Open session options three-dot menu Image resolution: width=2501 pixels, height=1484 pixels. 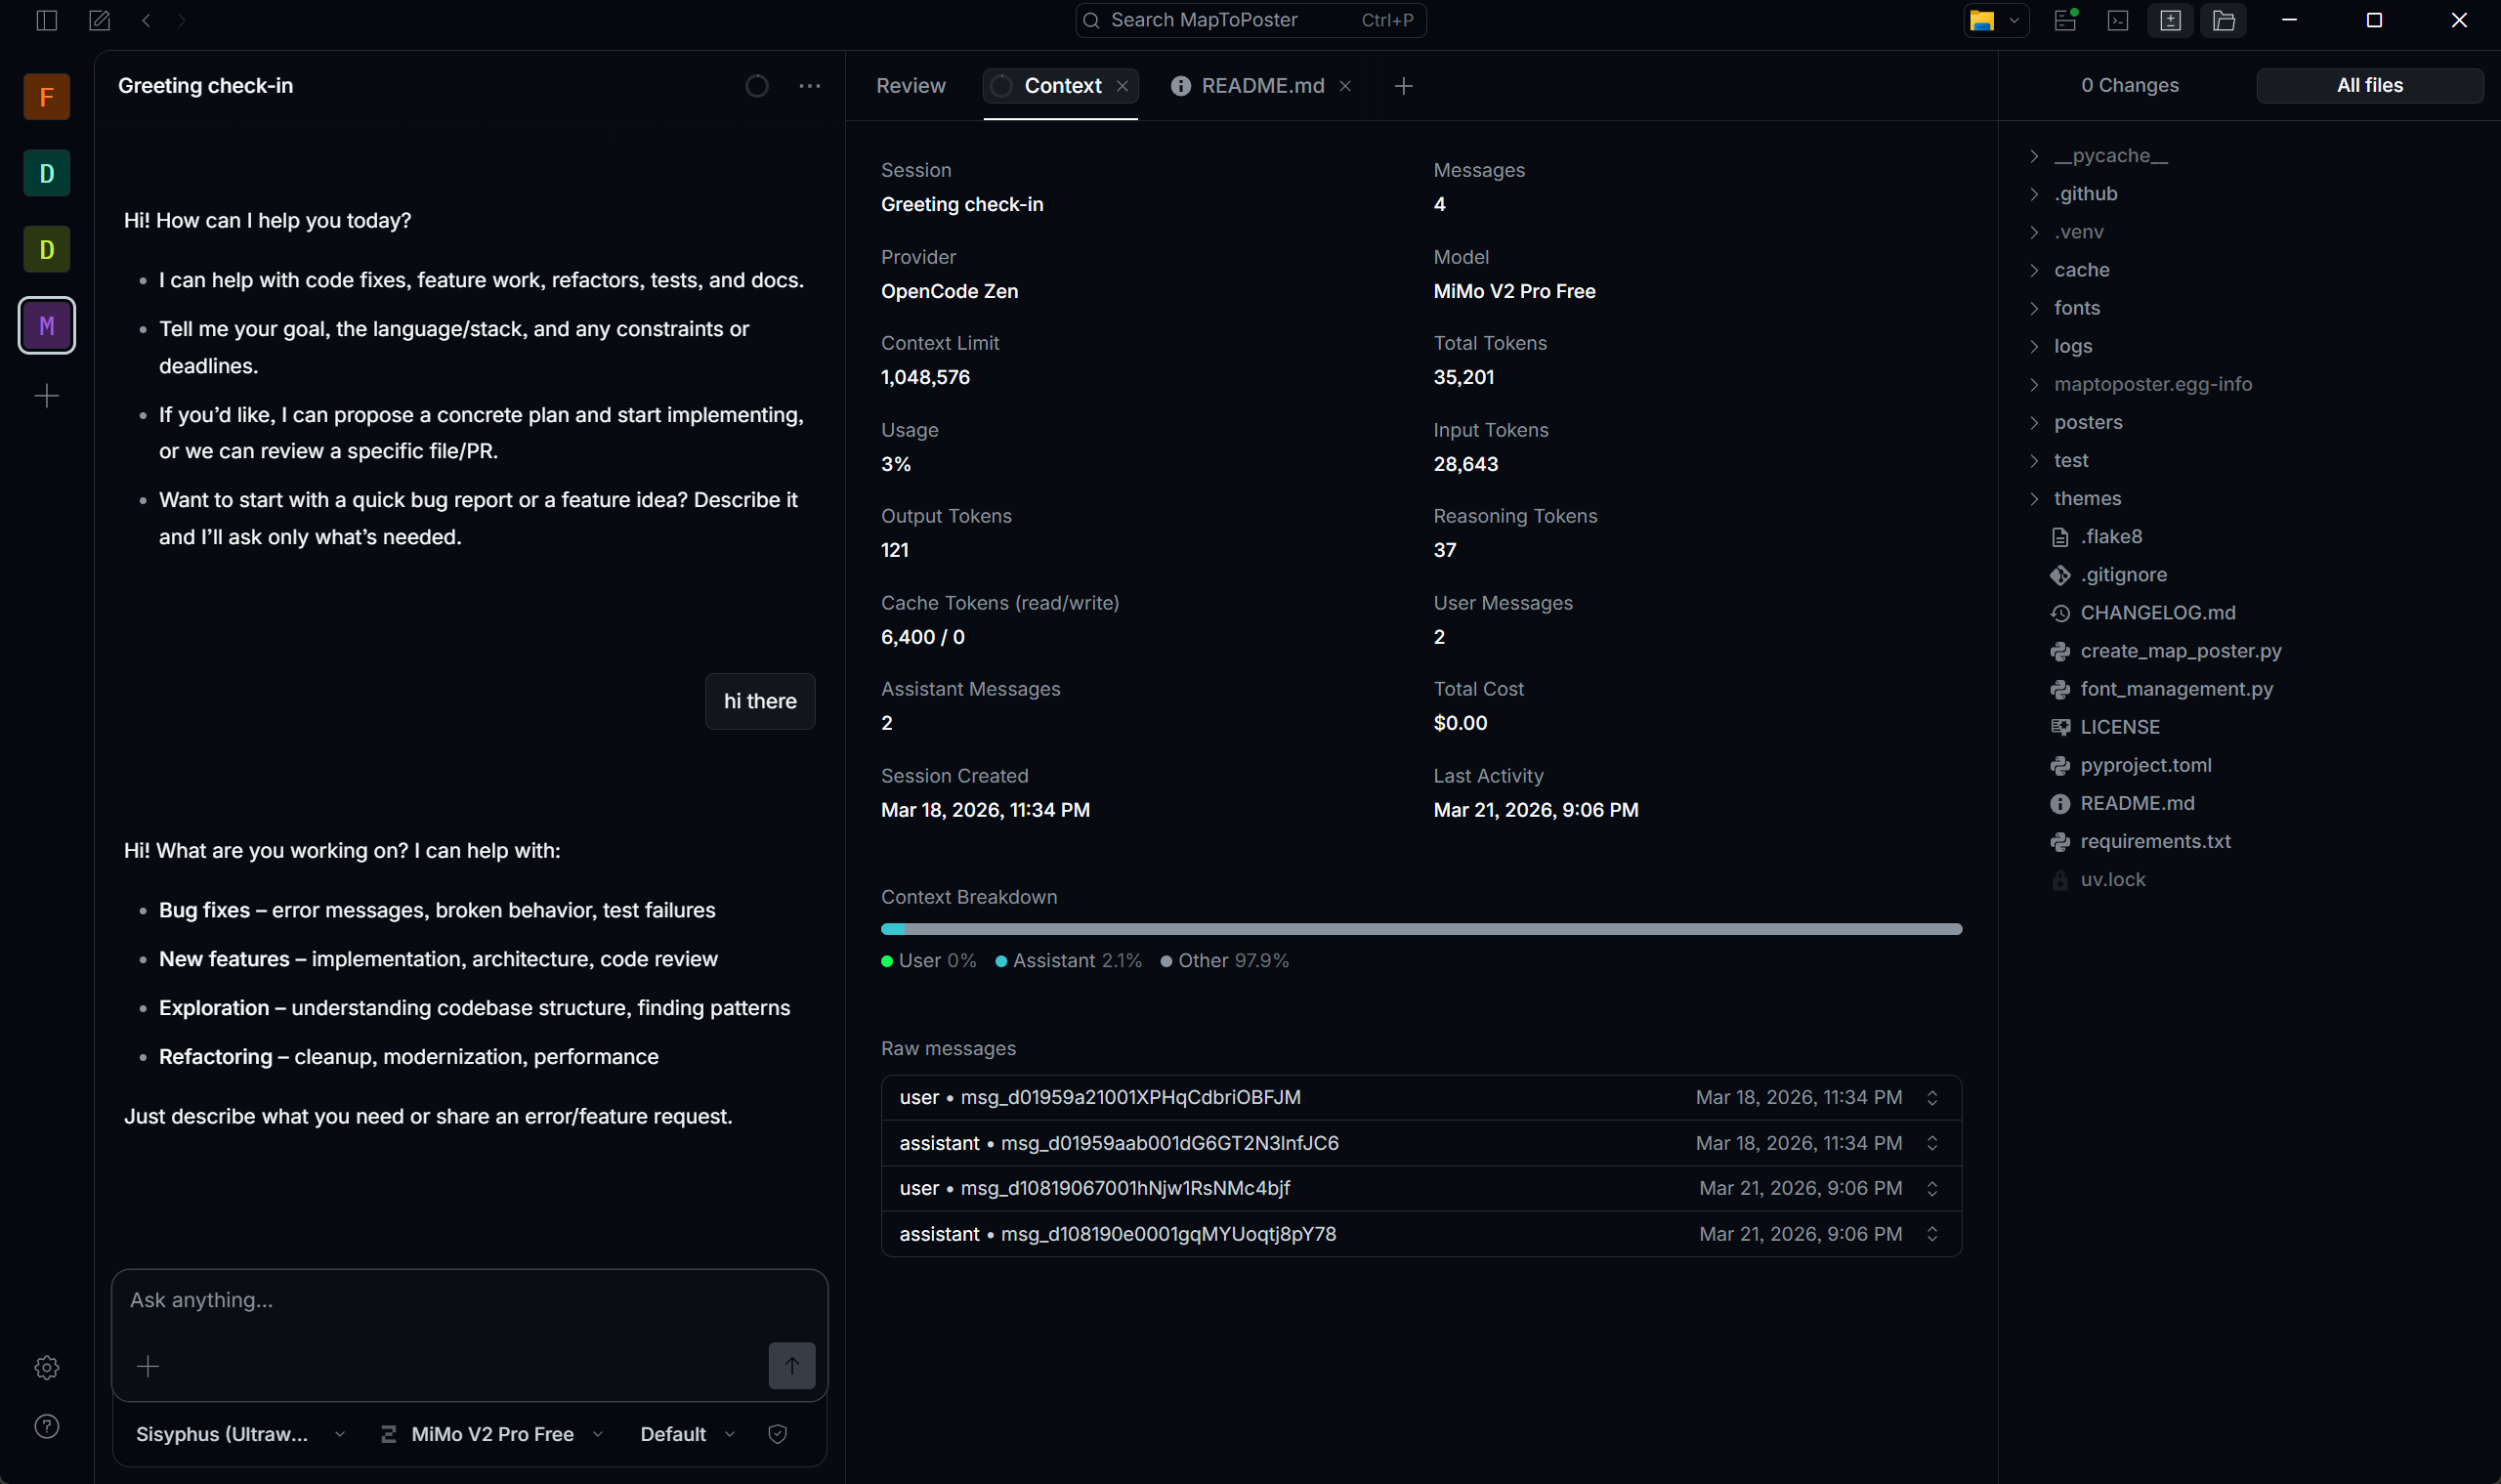(x=809, y=86)
